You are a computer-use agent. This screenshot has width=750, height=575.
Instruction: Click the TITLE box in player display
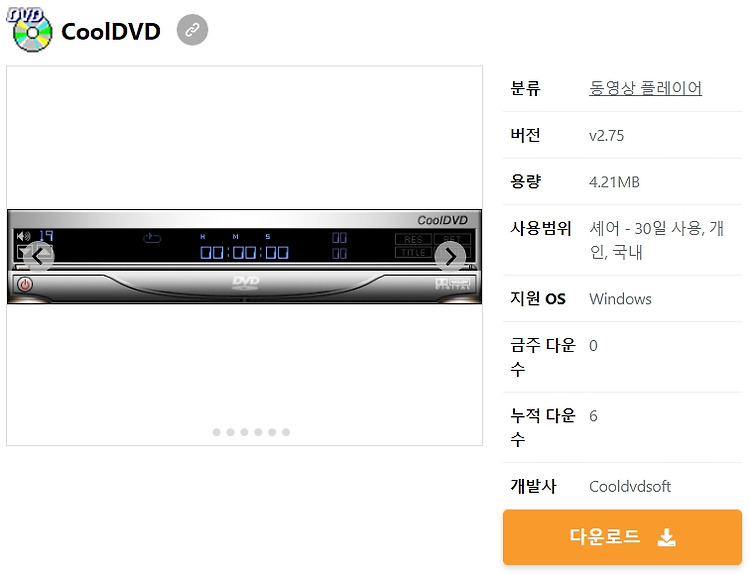click(413, 252)
